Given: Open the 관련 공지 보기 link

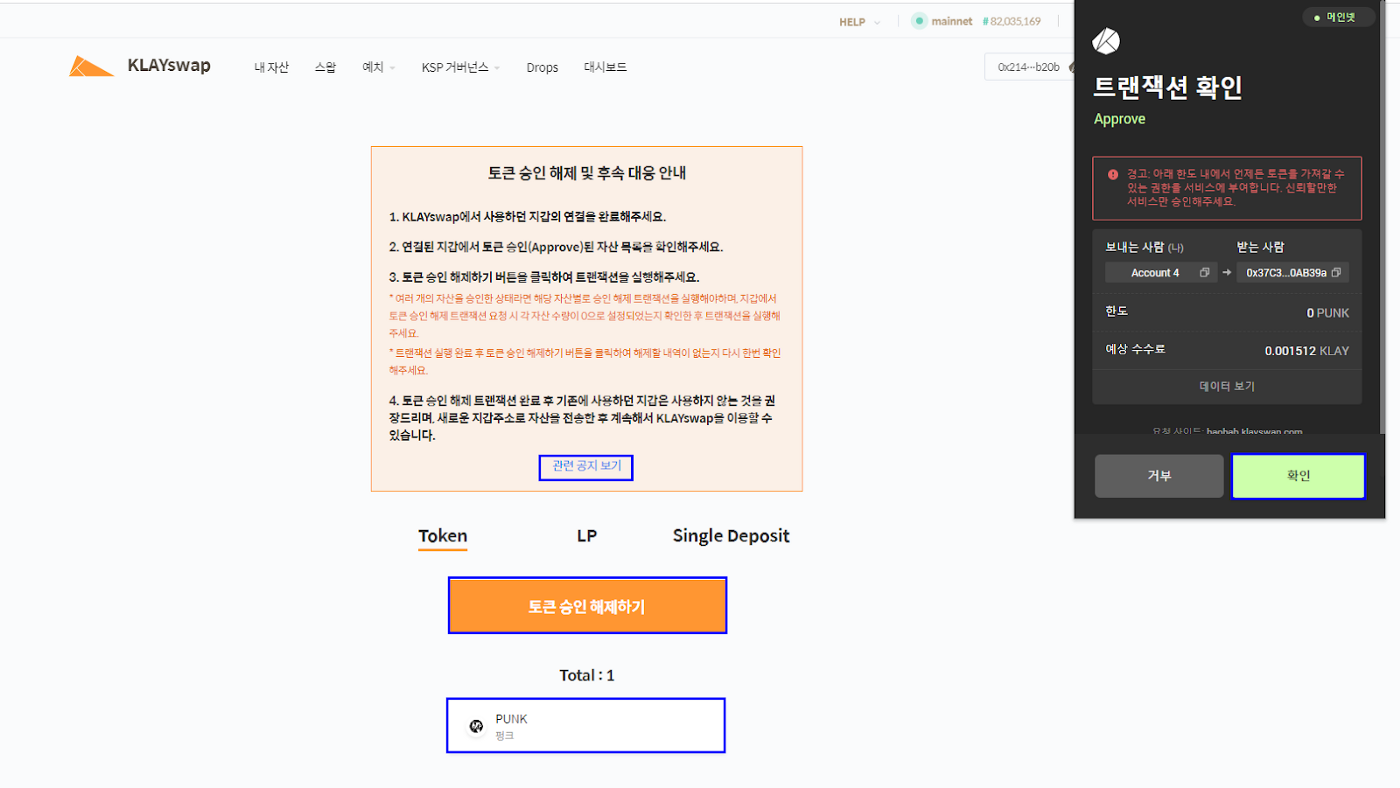Looking at the screenshot, I should pos(586,467).
